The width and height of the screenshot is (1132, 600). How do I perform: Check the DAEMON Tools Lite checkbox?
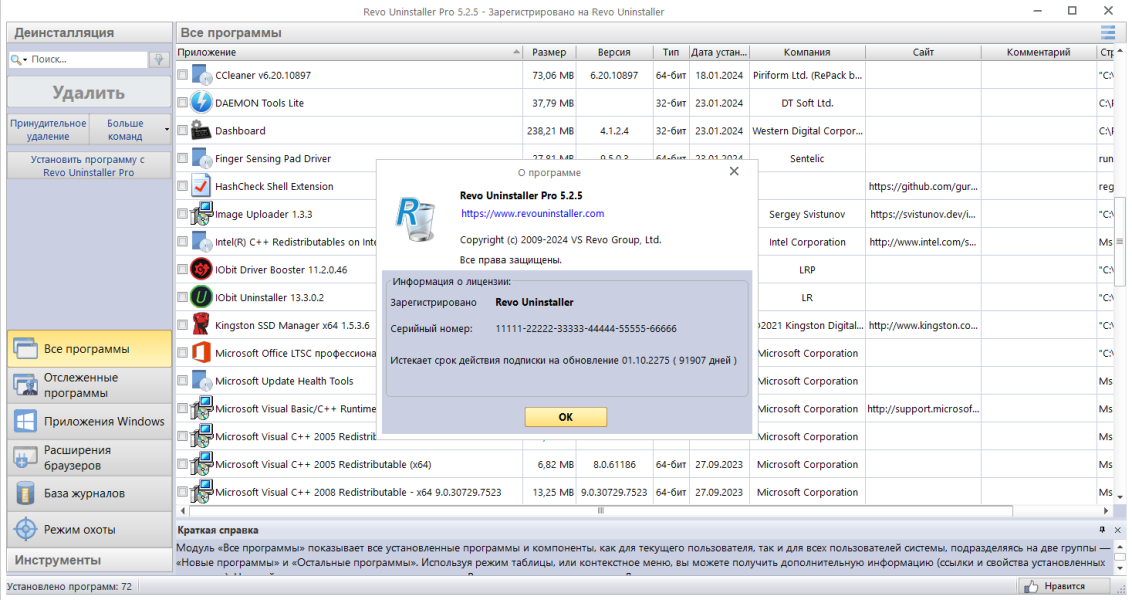(x=183, y=103)
